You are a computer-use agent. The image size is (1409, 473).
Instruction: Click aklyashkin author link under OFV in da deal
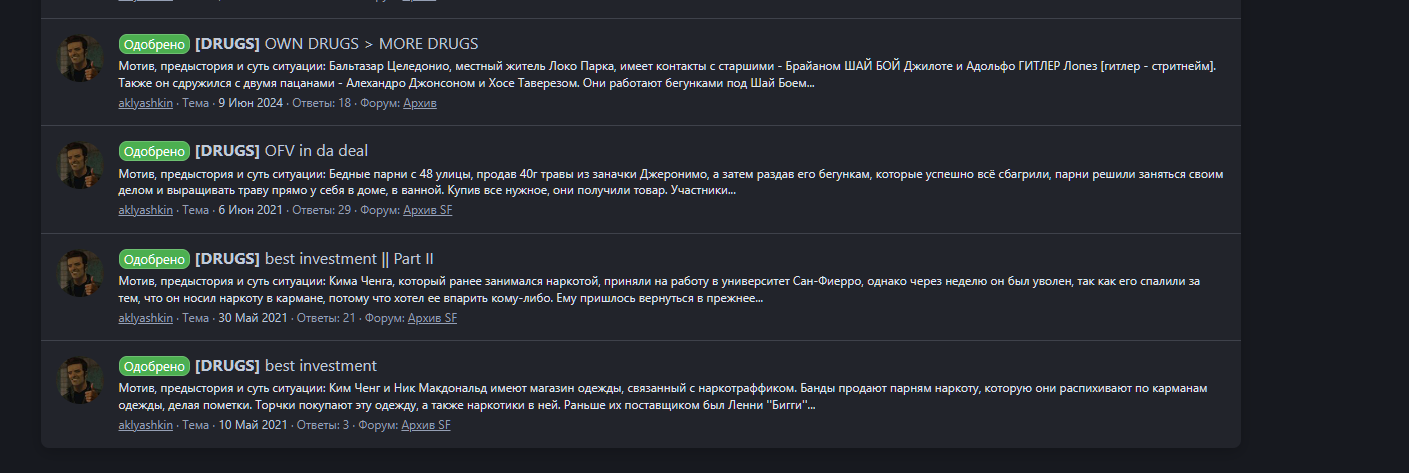tap(145, 210)
